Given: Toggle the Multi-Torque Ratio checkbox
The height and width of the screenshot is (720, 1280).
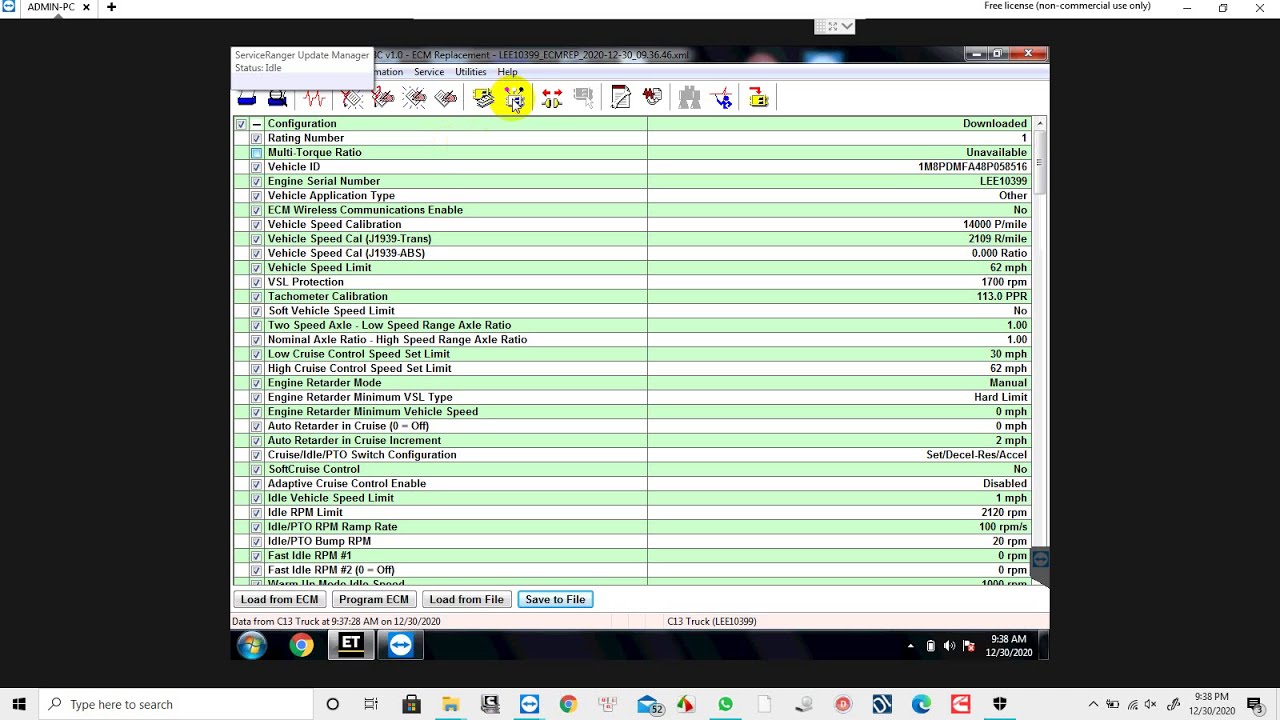Looking at the screenshot, I should click(x=256, y=153).
